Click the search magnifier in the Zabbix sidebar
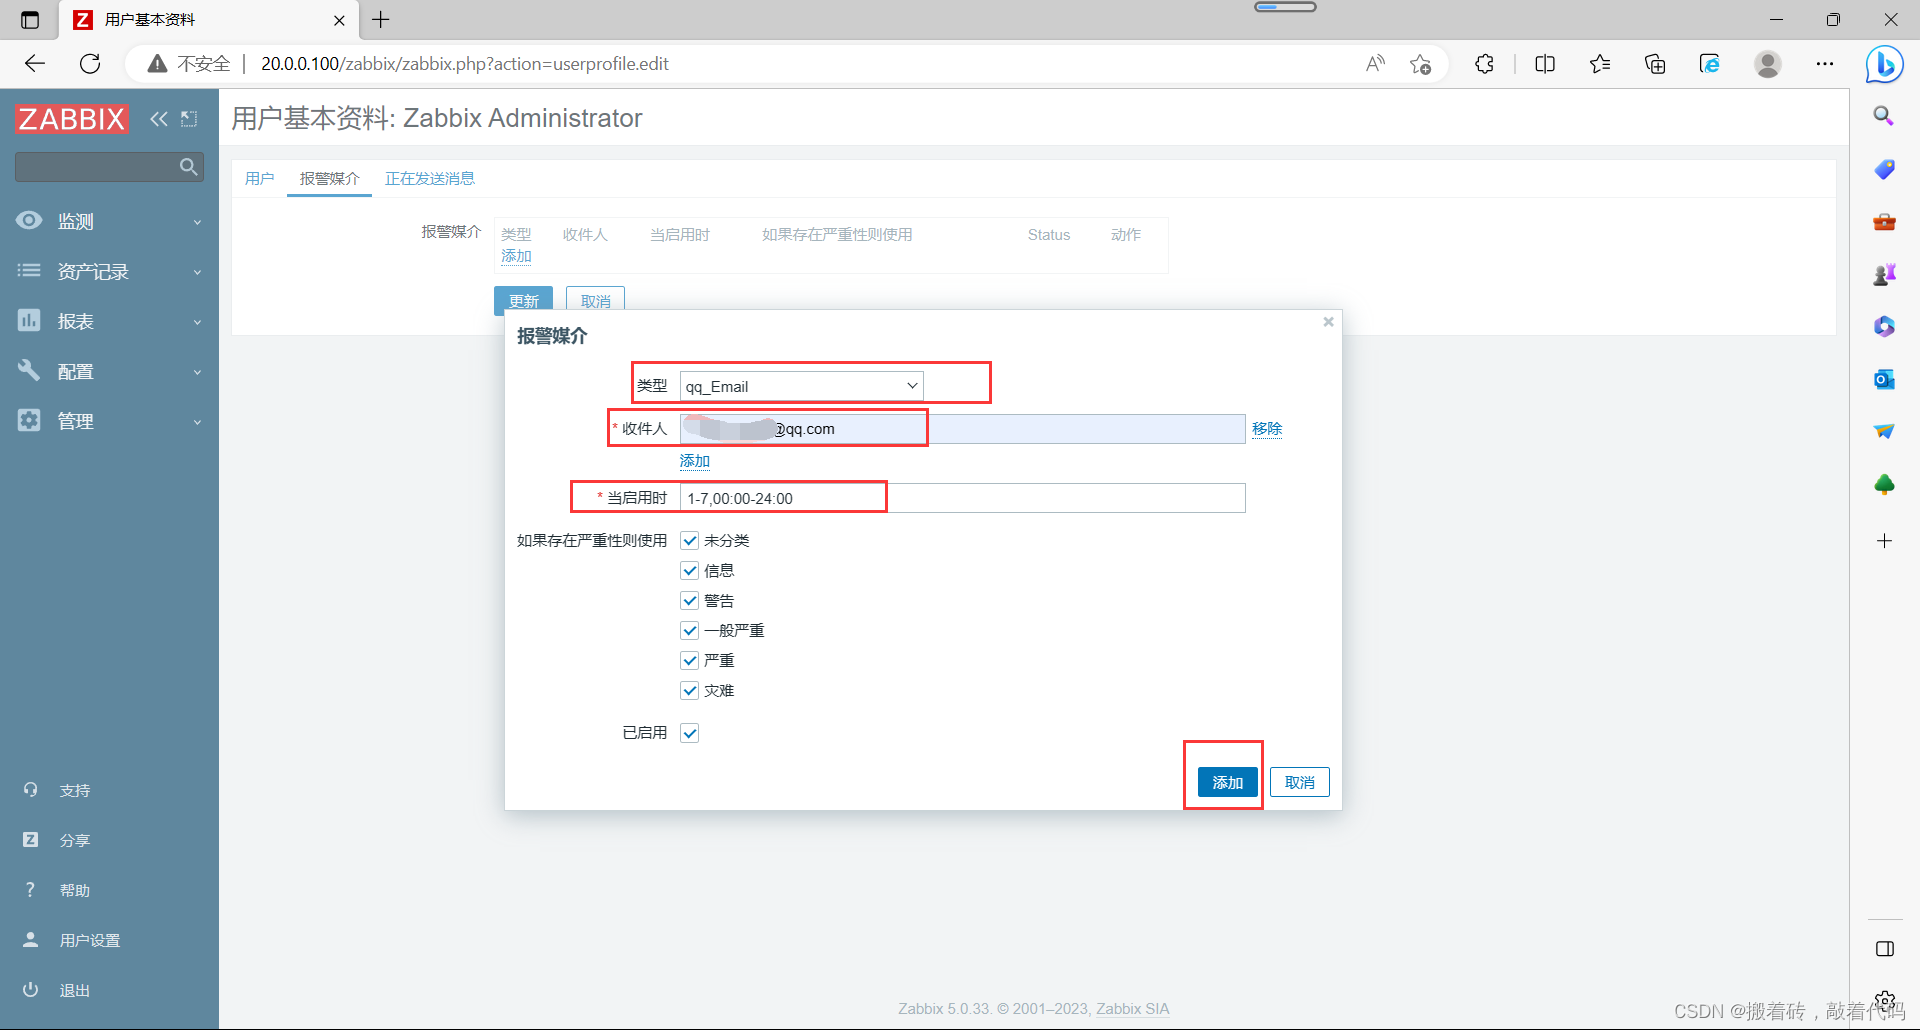Viewport: 1920px width, 1030px height. [188, 167]
